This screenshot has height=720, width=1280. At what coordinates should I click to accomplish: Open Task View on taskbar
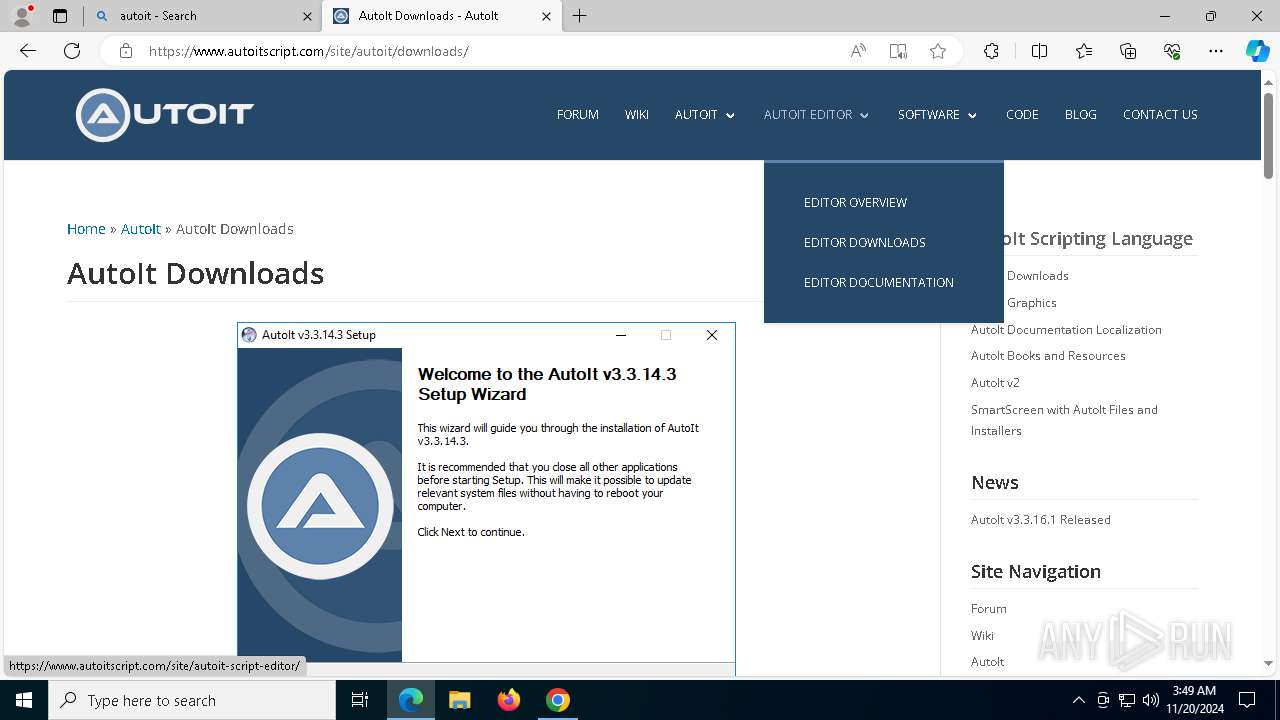pyautogui.click(x=360, y=700)
